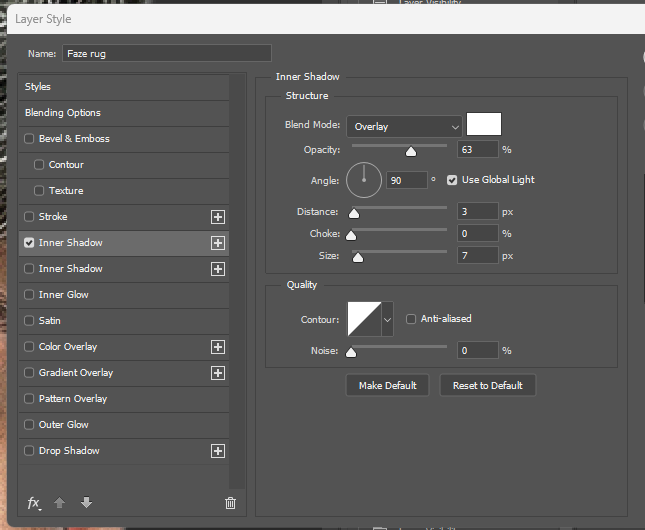The width and height of the screenshot is (645, 530).
Task: Enable the Outer Glow checkbox
Action: pos(29,424)
